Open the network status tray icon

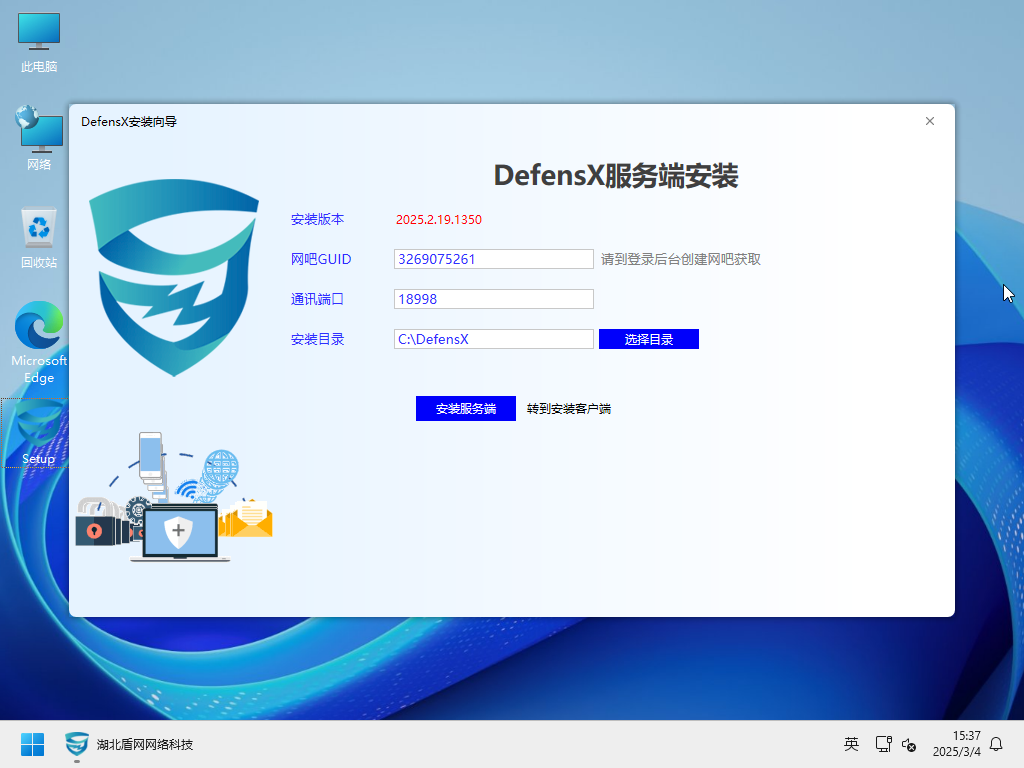point(883,744)
